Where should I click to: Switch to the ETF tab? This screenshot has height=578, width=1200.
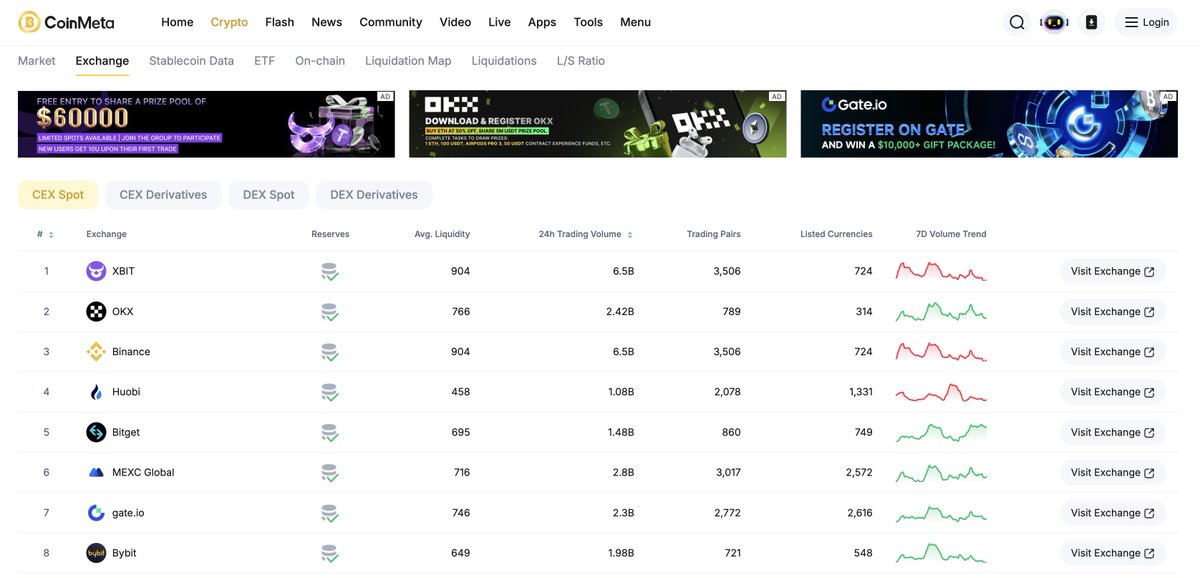tap(264, 61)
